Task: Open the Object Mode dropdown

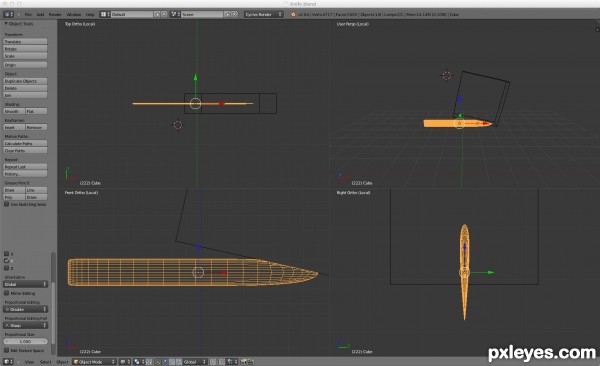Action: coord(95,362)
